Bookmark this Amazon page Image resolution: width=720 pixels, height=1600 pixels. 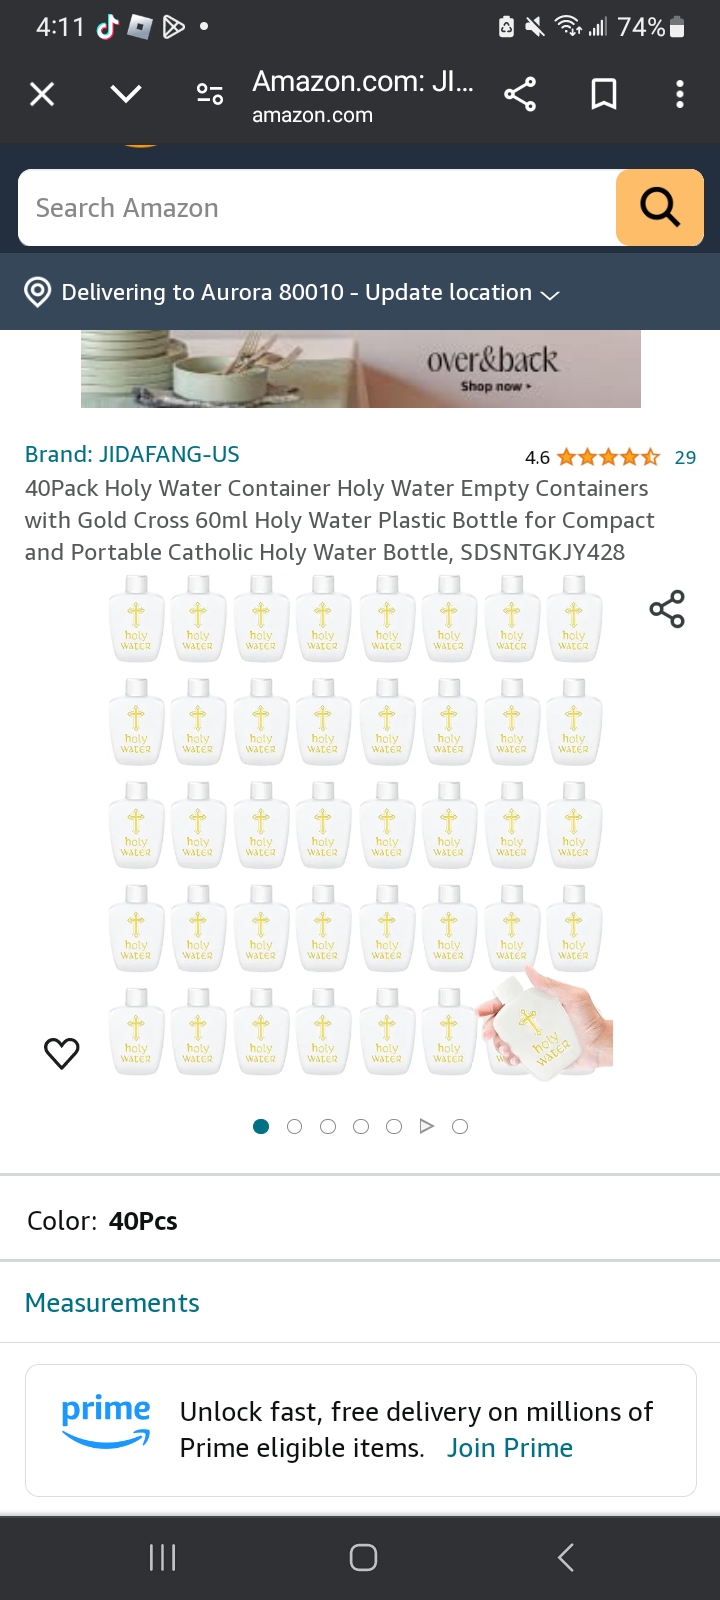[x=604, y=94]
